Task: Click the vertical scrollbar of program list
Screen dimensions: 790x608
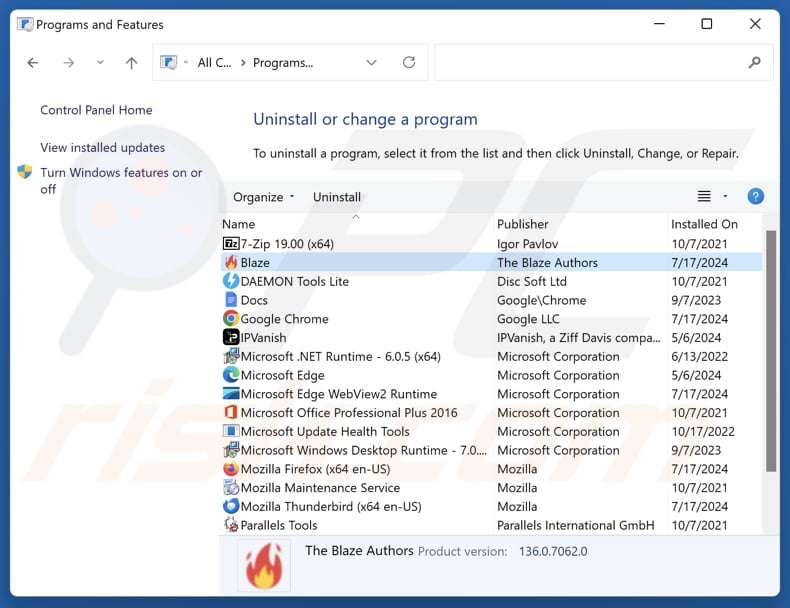Action: click(x=771, y=351)
